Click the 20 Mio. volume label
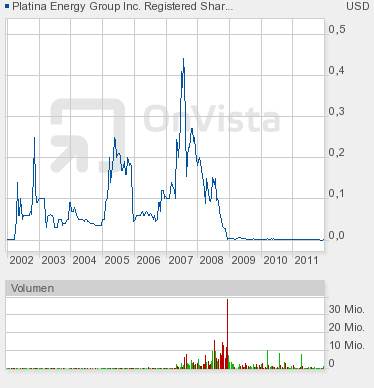 pos(347,327)
